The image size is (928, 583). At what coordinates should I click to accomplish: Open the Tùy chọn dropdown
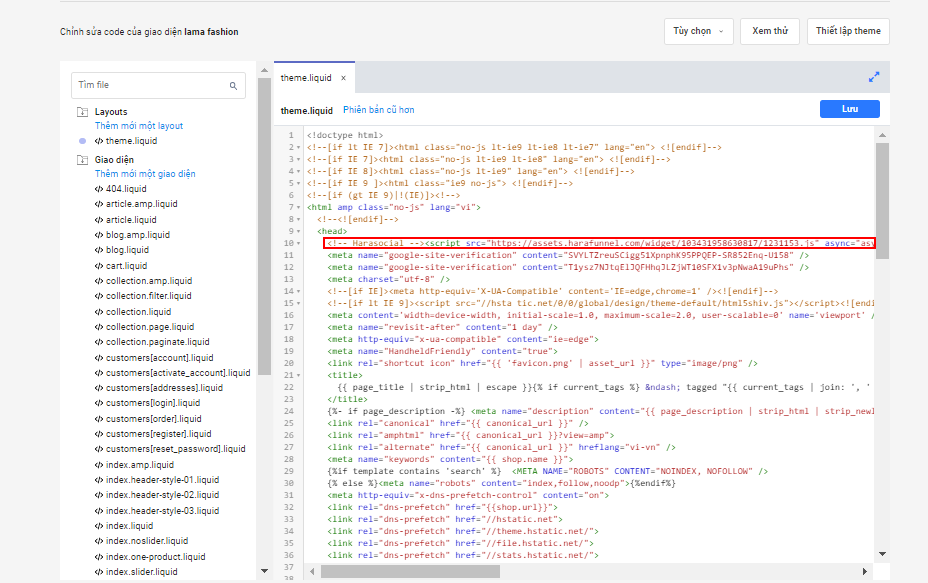pos(698,31)
